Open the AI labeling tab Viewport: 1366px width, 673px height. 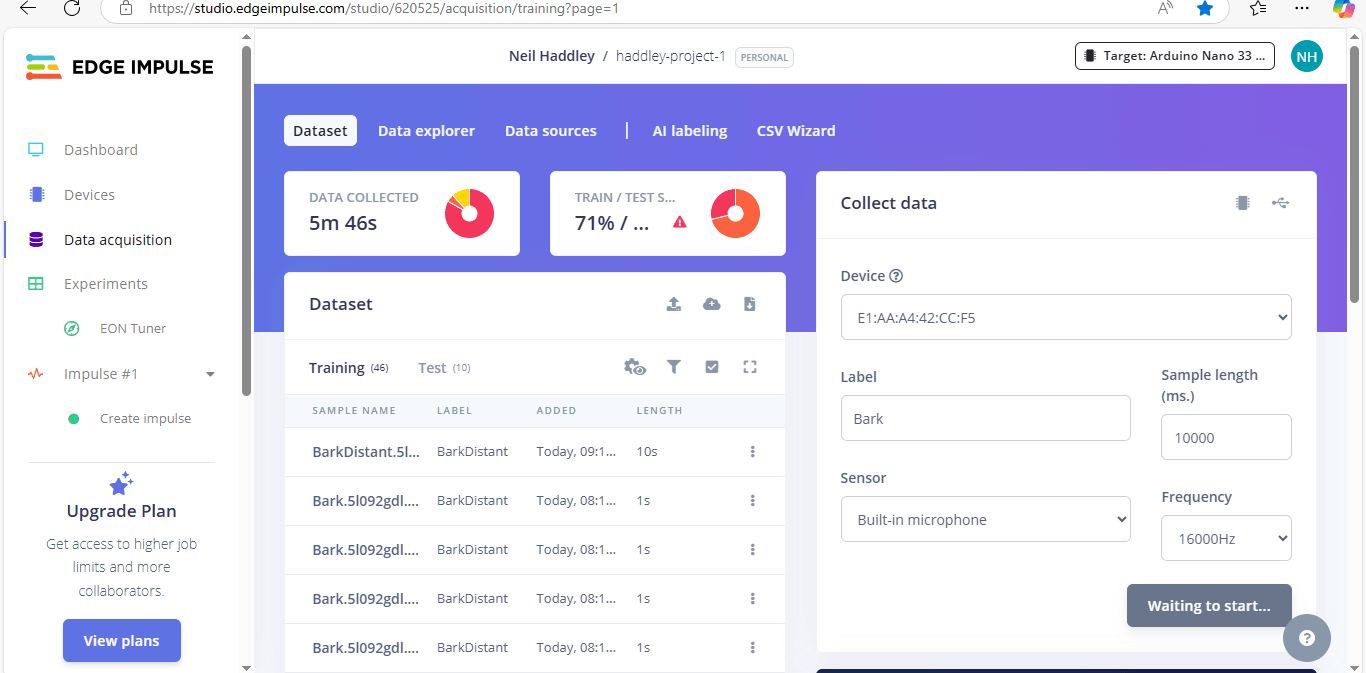click(x=690, y=131)
